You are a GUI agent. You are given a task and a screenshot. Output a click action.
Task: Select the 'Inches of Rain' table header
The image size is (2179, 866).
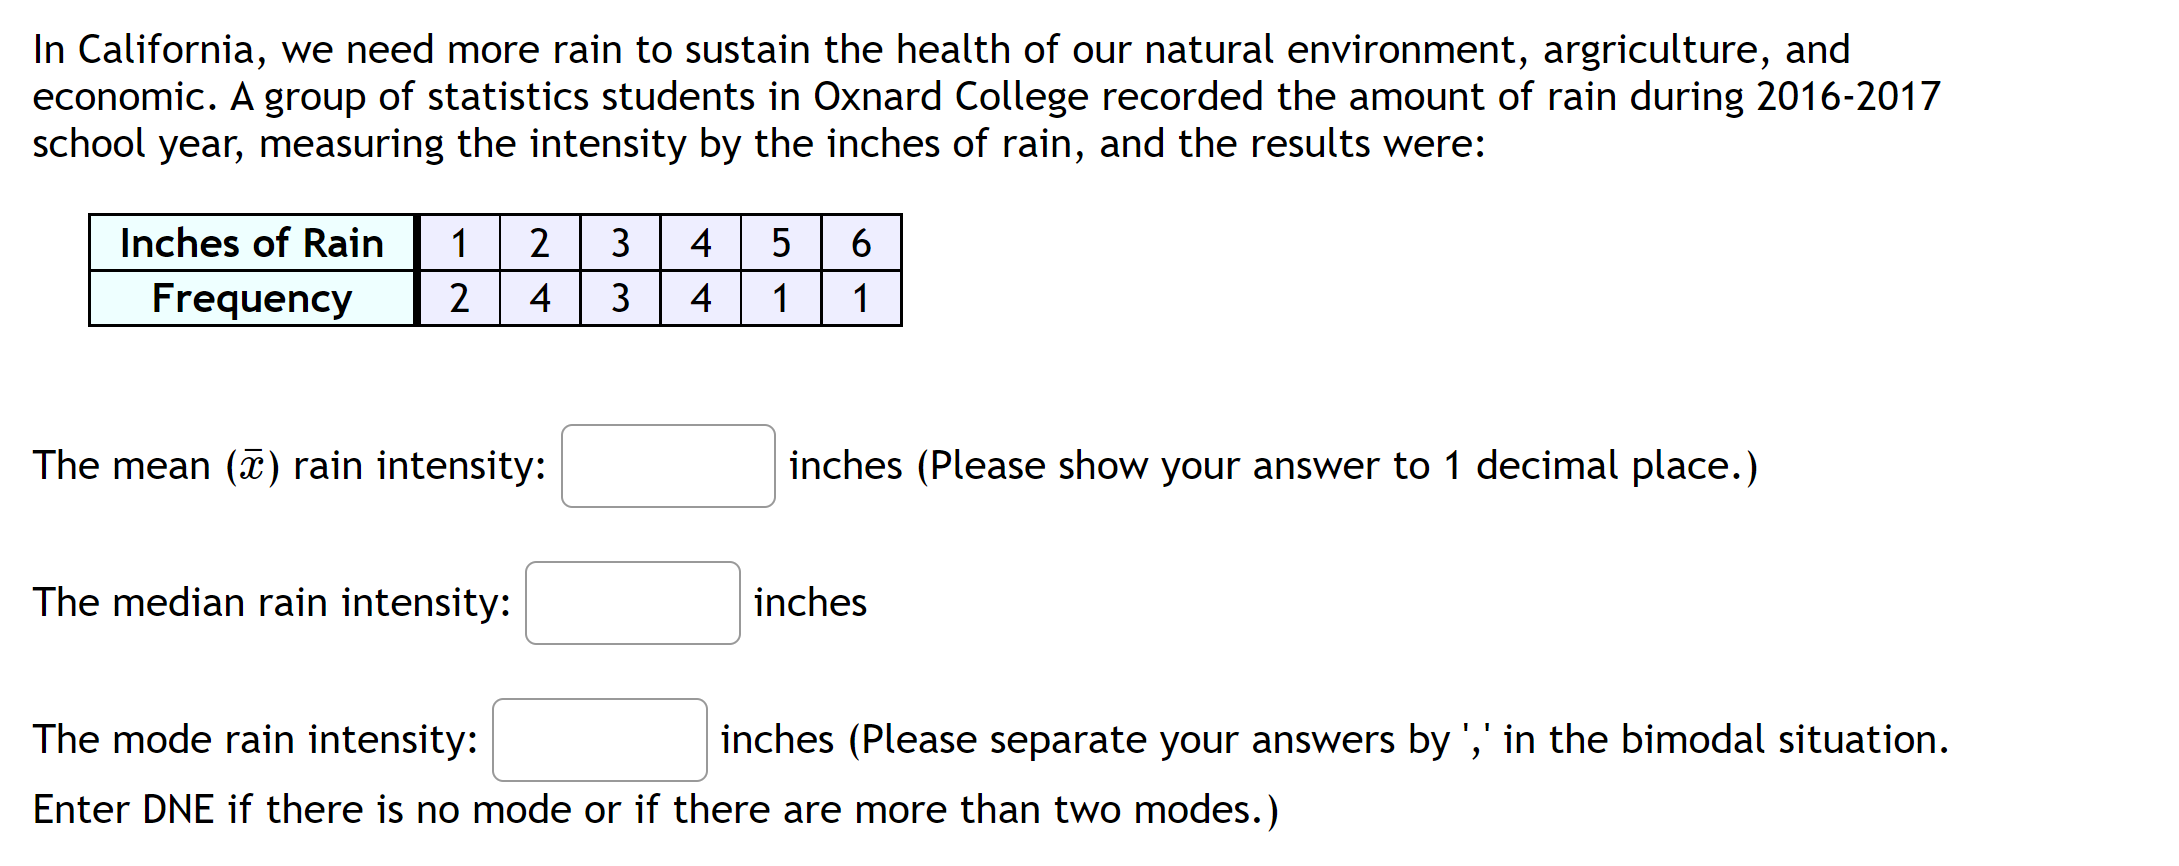coord(251,243)
